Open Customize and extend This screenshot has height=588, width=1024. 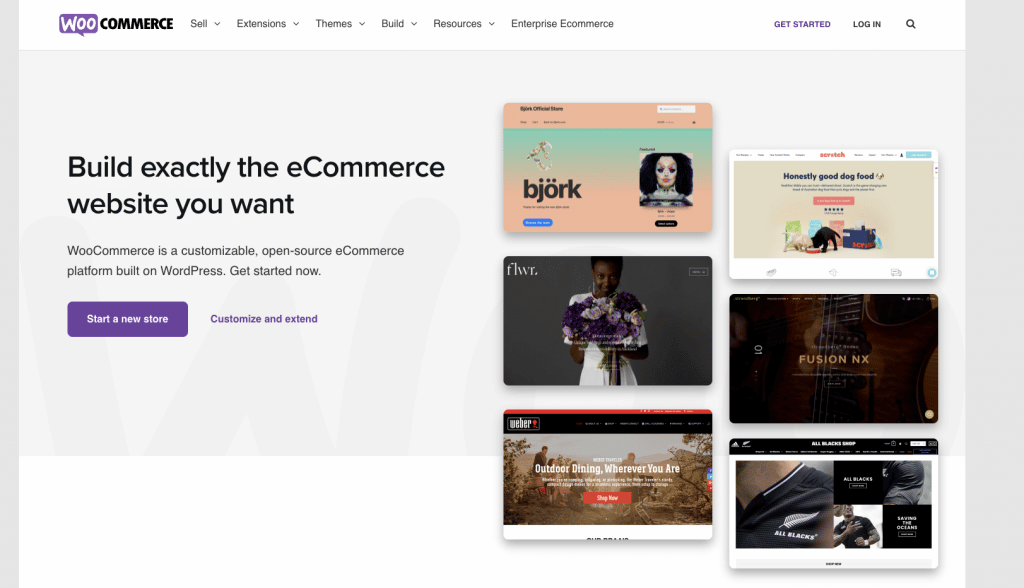263,318
